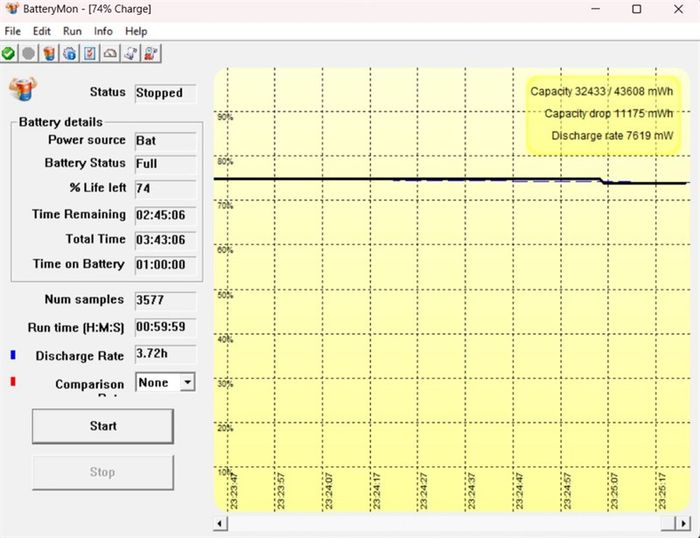
Task: Click the gray stop monitoring toolbar icon
Action: tap(29, 54)
